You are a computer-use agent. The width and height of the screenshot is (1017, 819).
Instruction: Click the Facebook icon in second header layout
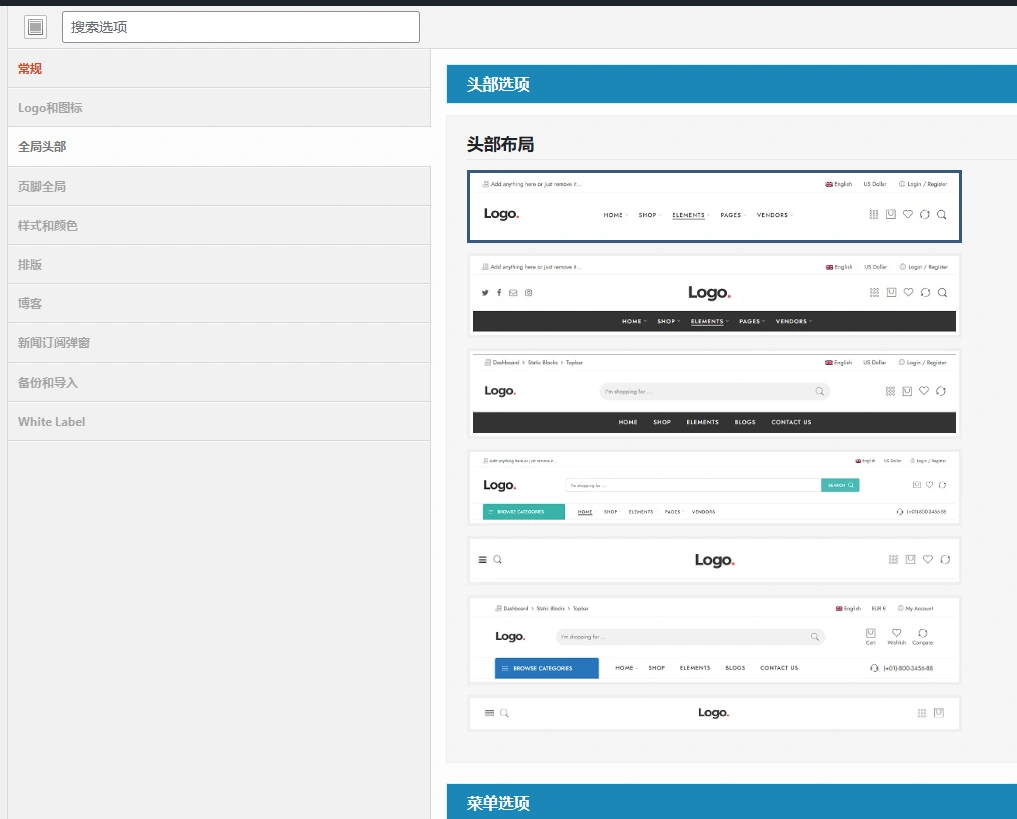[x=499, y=293]
